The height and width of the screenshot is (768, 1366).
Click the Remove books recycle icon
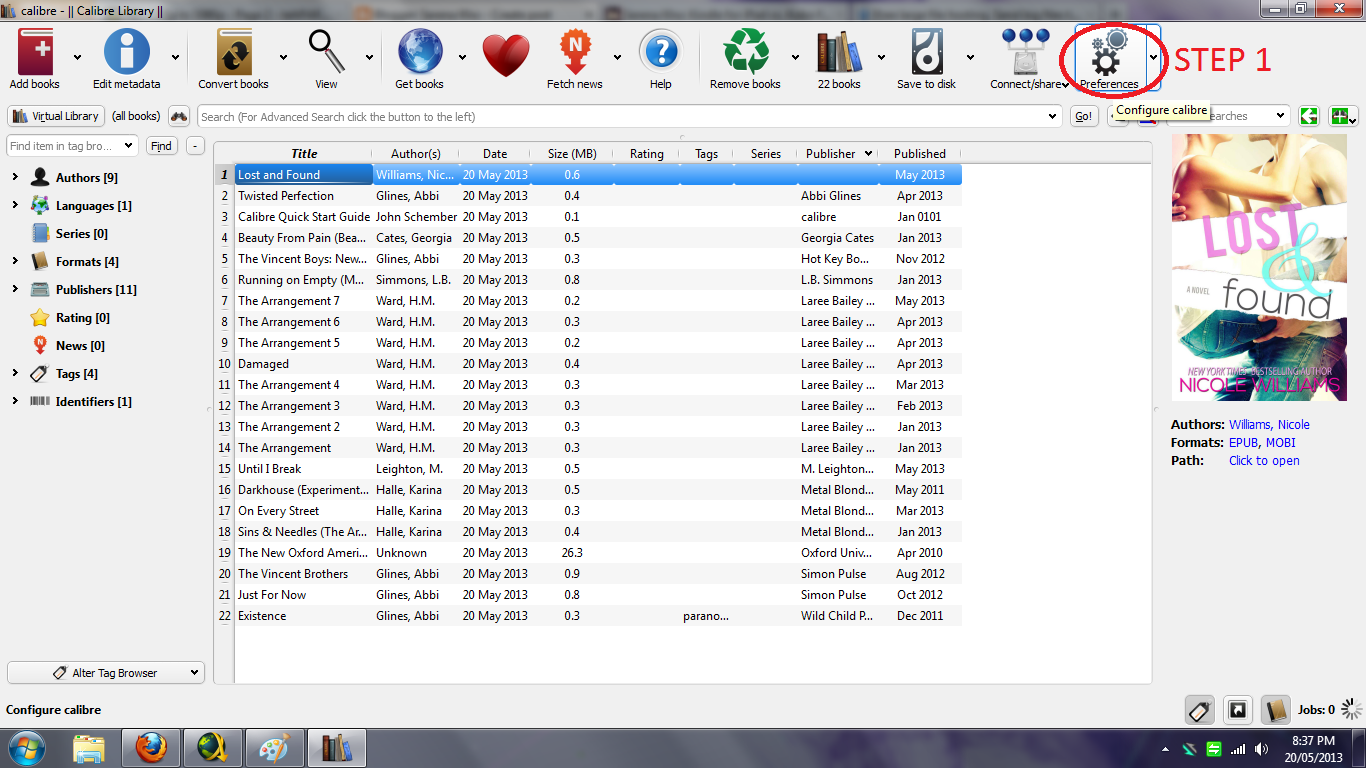tap(745, 52)
